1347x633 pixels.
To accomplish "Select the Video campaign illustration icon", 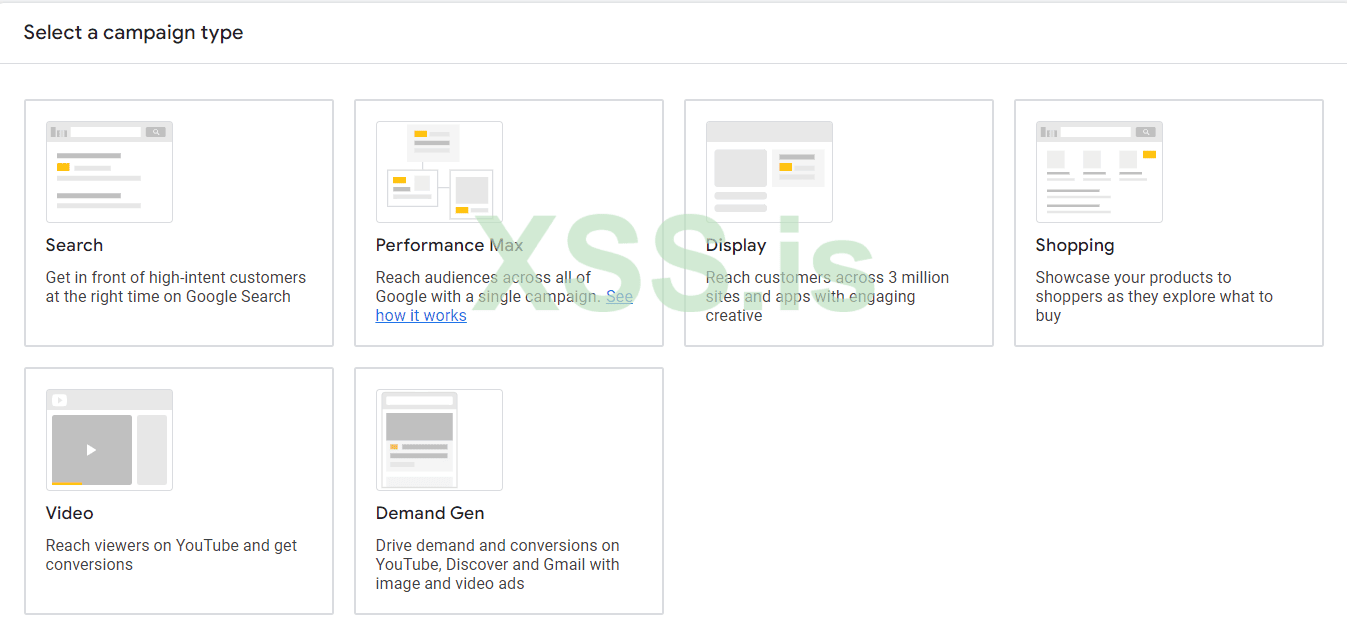I will [109, 440].
